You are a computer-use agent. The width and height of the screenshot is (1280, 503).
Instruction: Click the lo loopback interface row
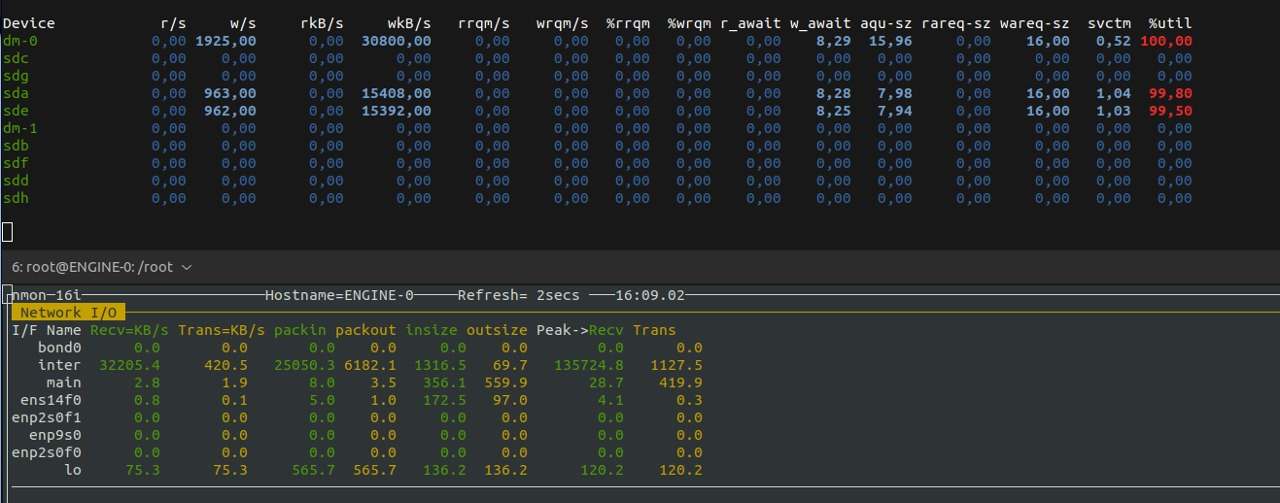[357, 470]
